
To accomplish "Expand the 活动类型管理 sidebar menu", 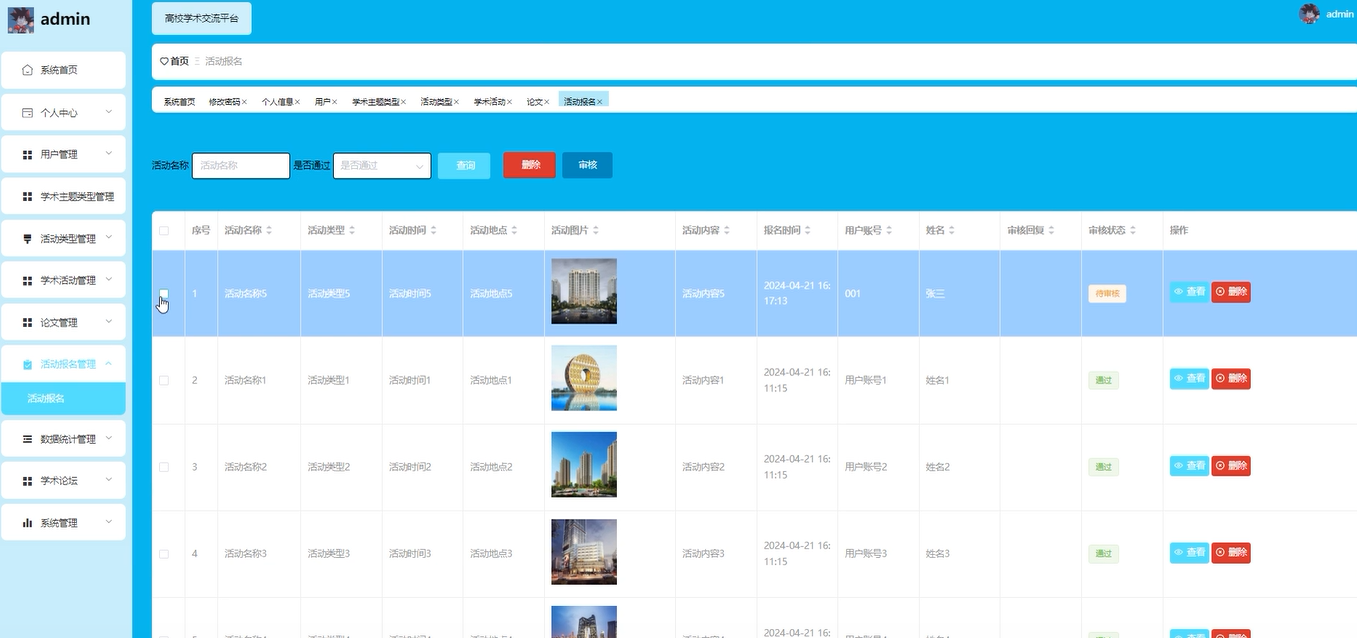I will [109, 238].
